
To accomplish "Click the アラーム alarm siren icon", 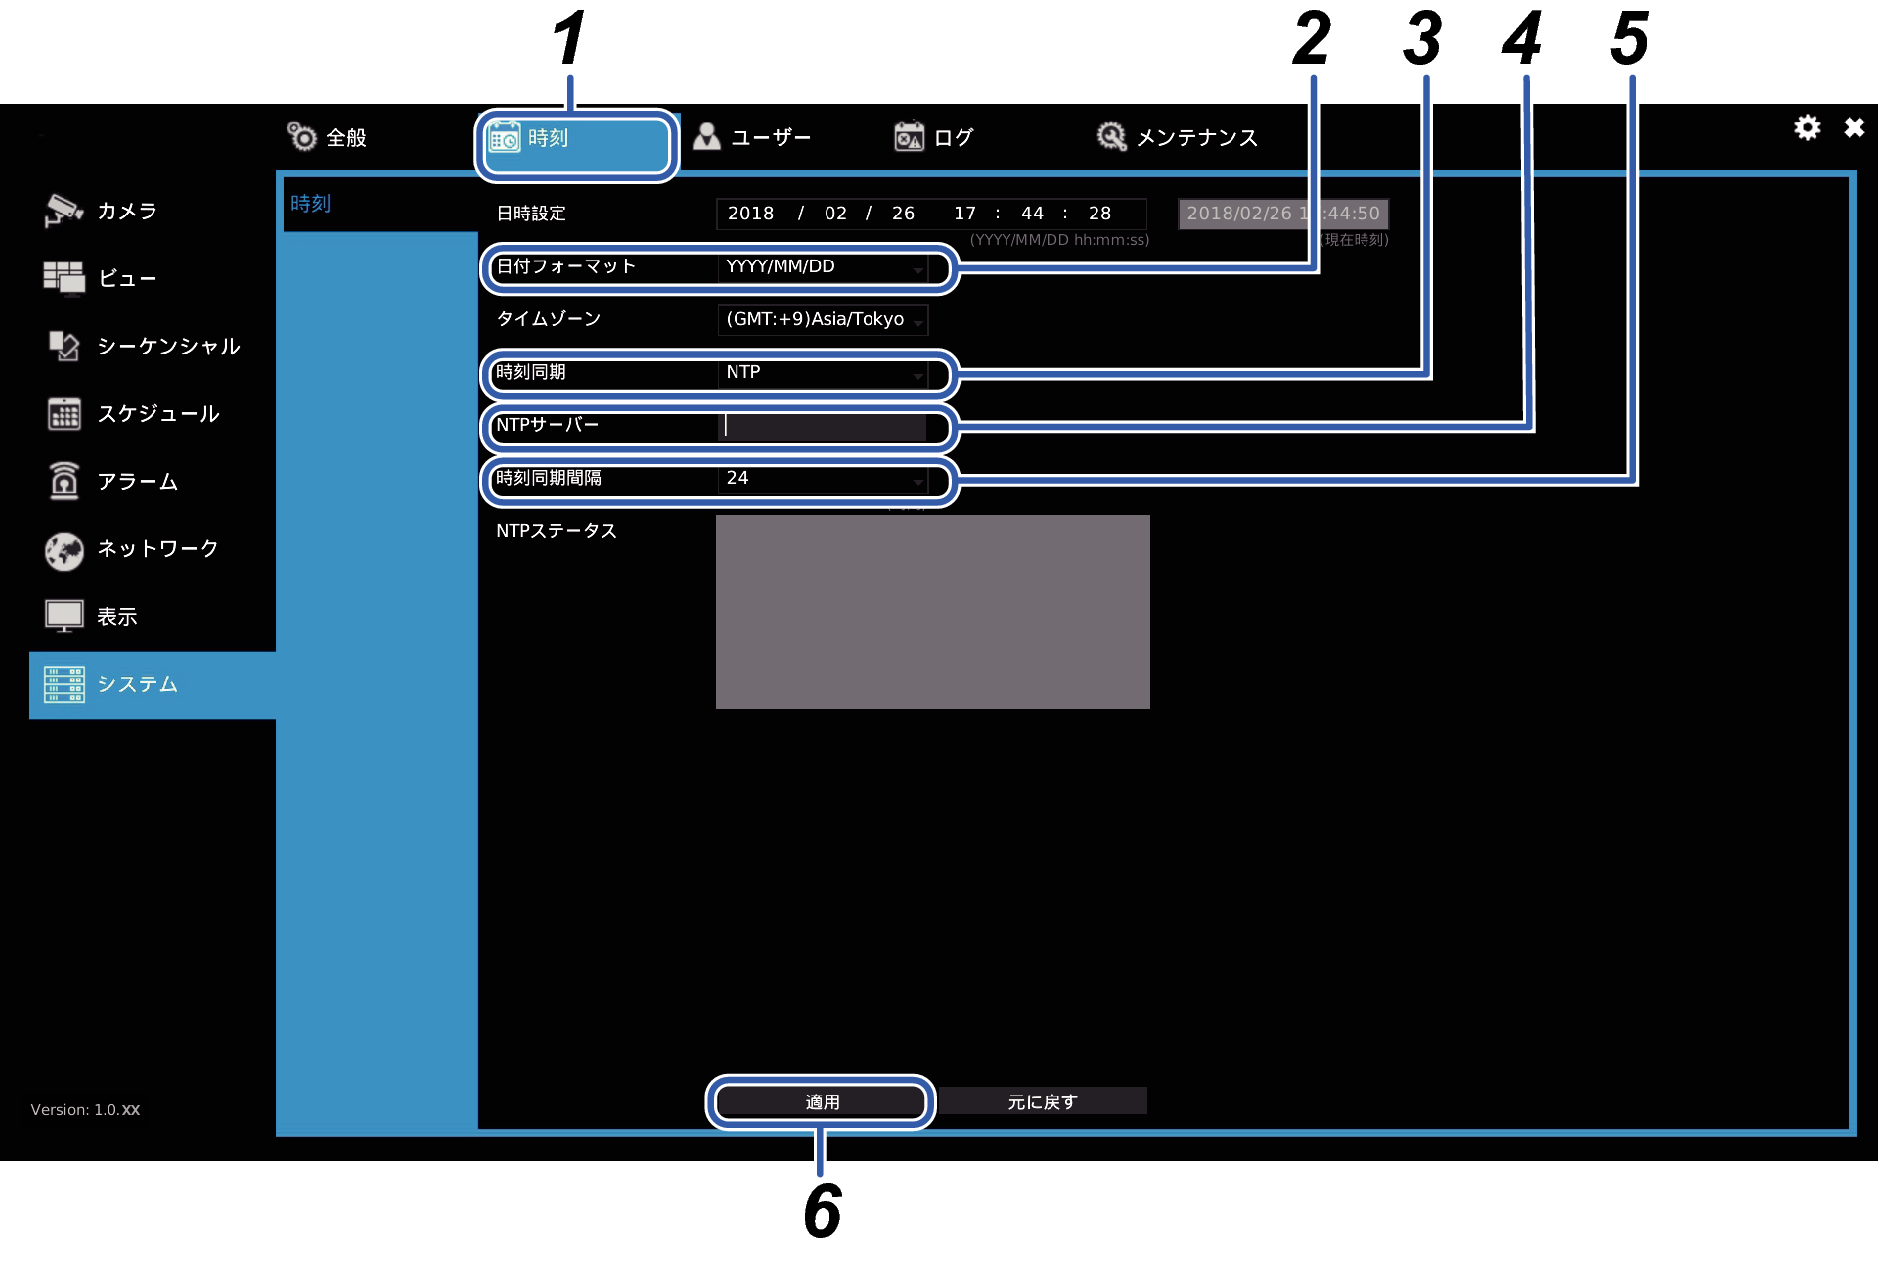I will (x=64, y=481).
